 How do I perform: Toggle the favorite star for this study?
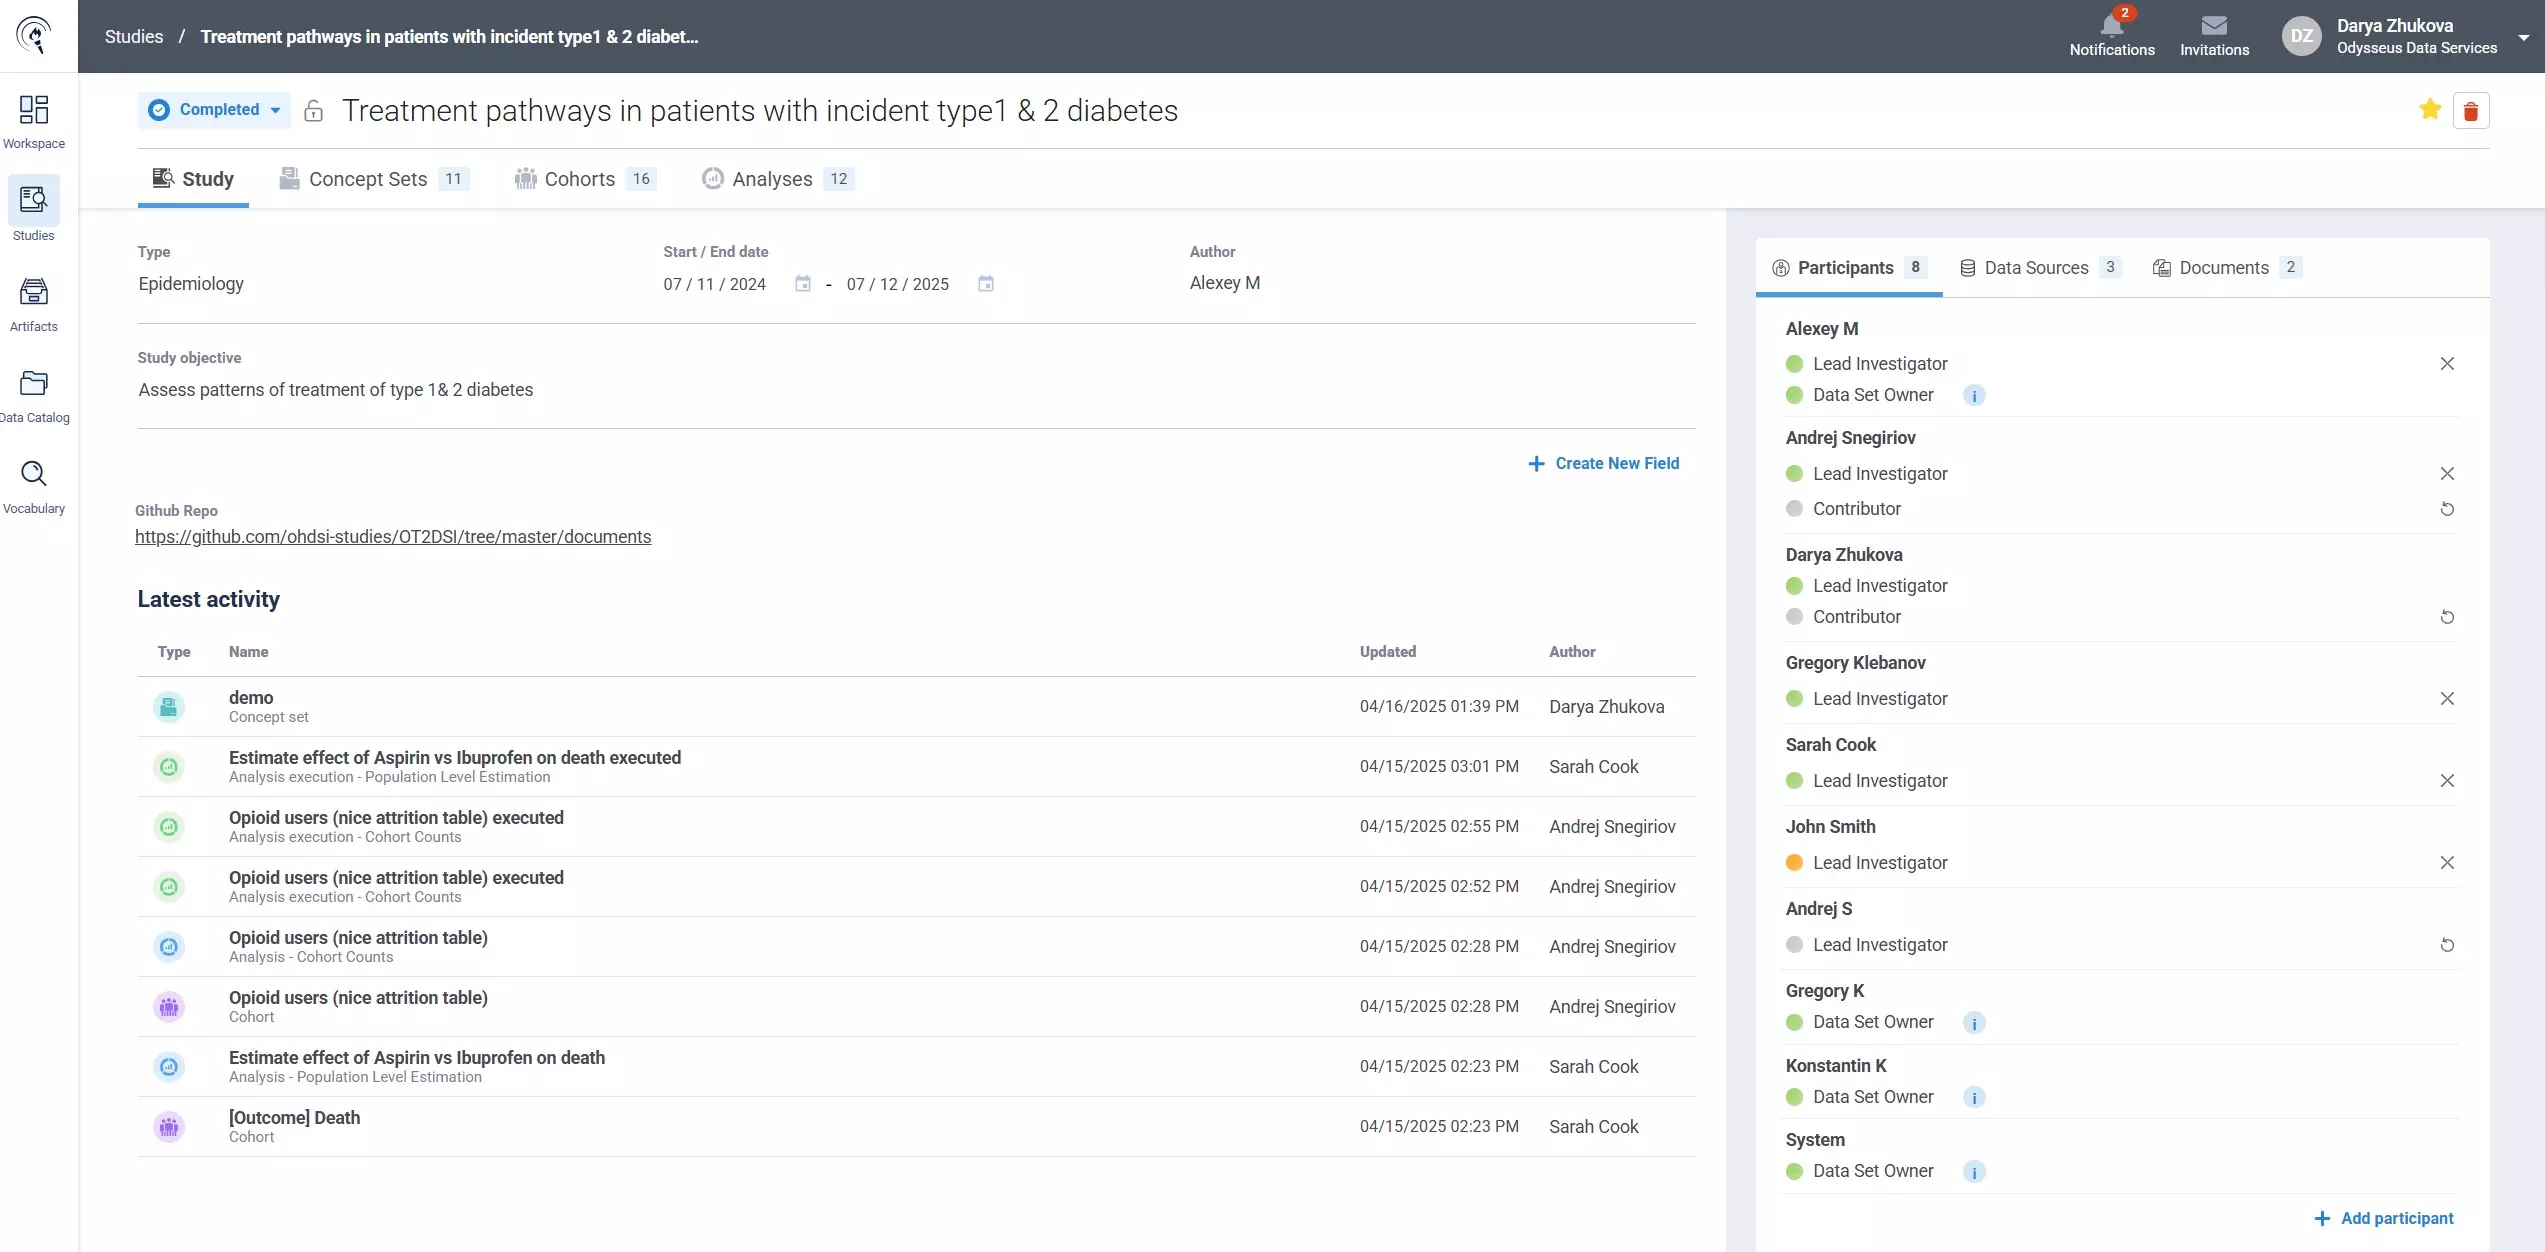coord(2430,110)
